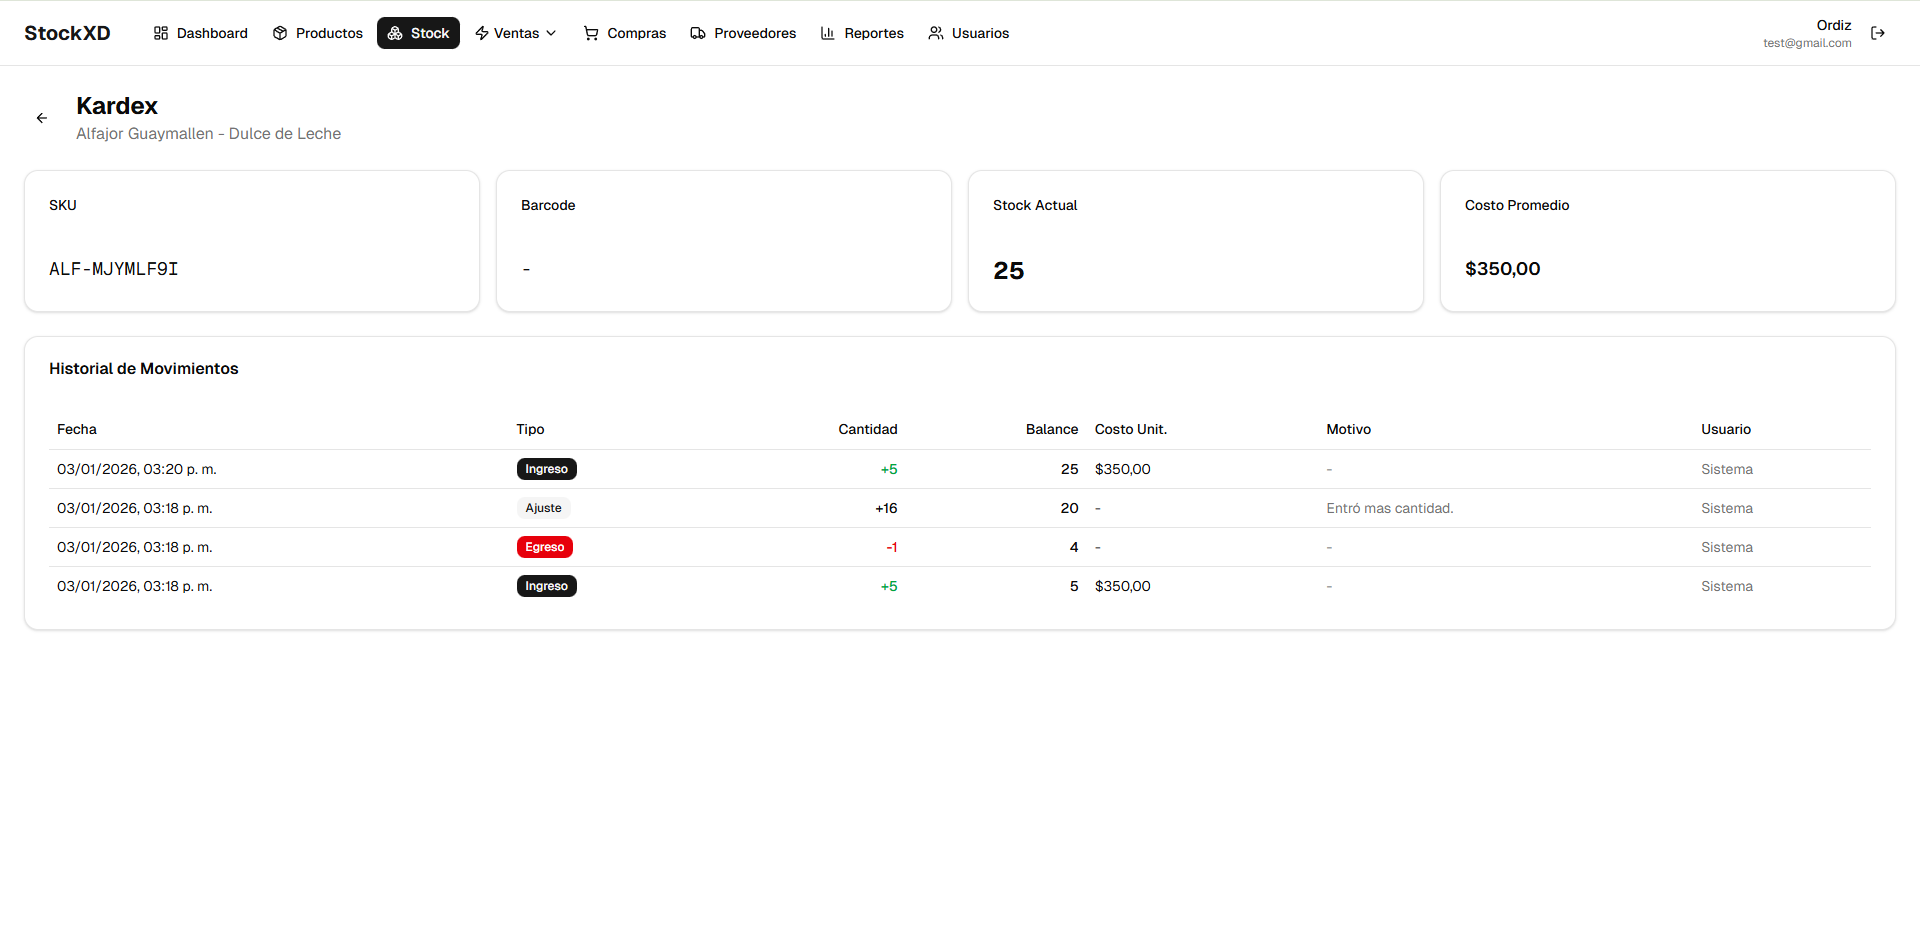The height and width of the screenshot is (951, 1920).
Task: Go to the Stock section
Action: pos(418,33)
